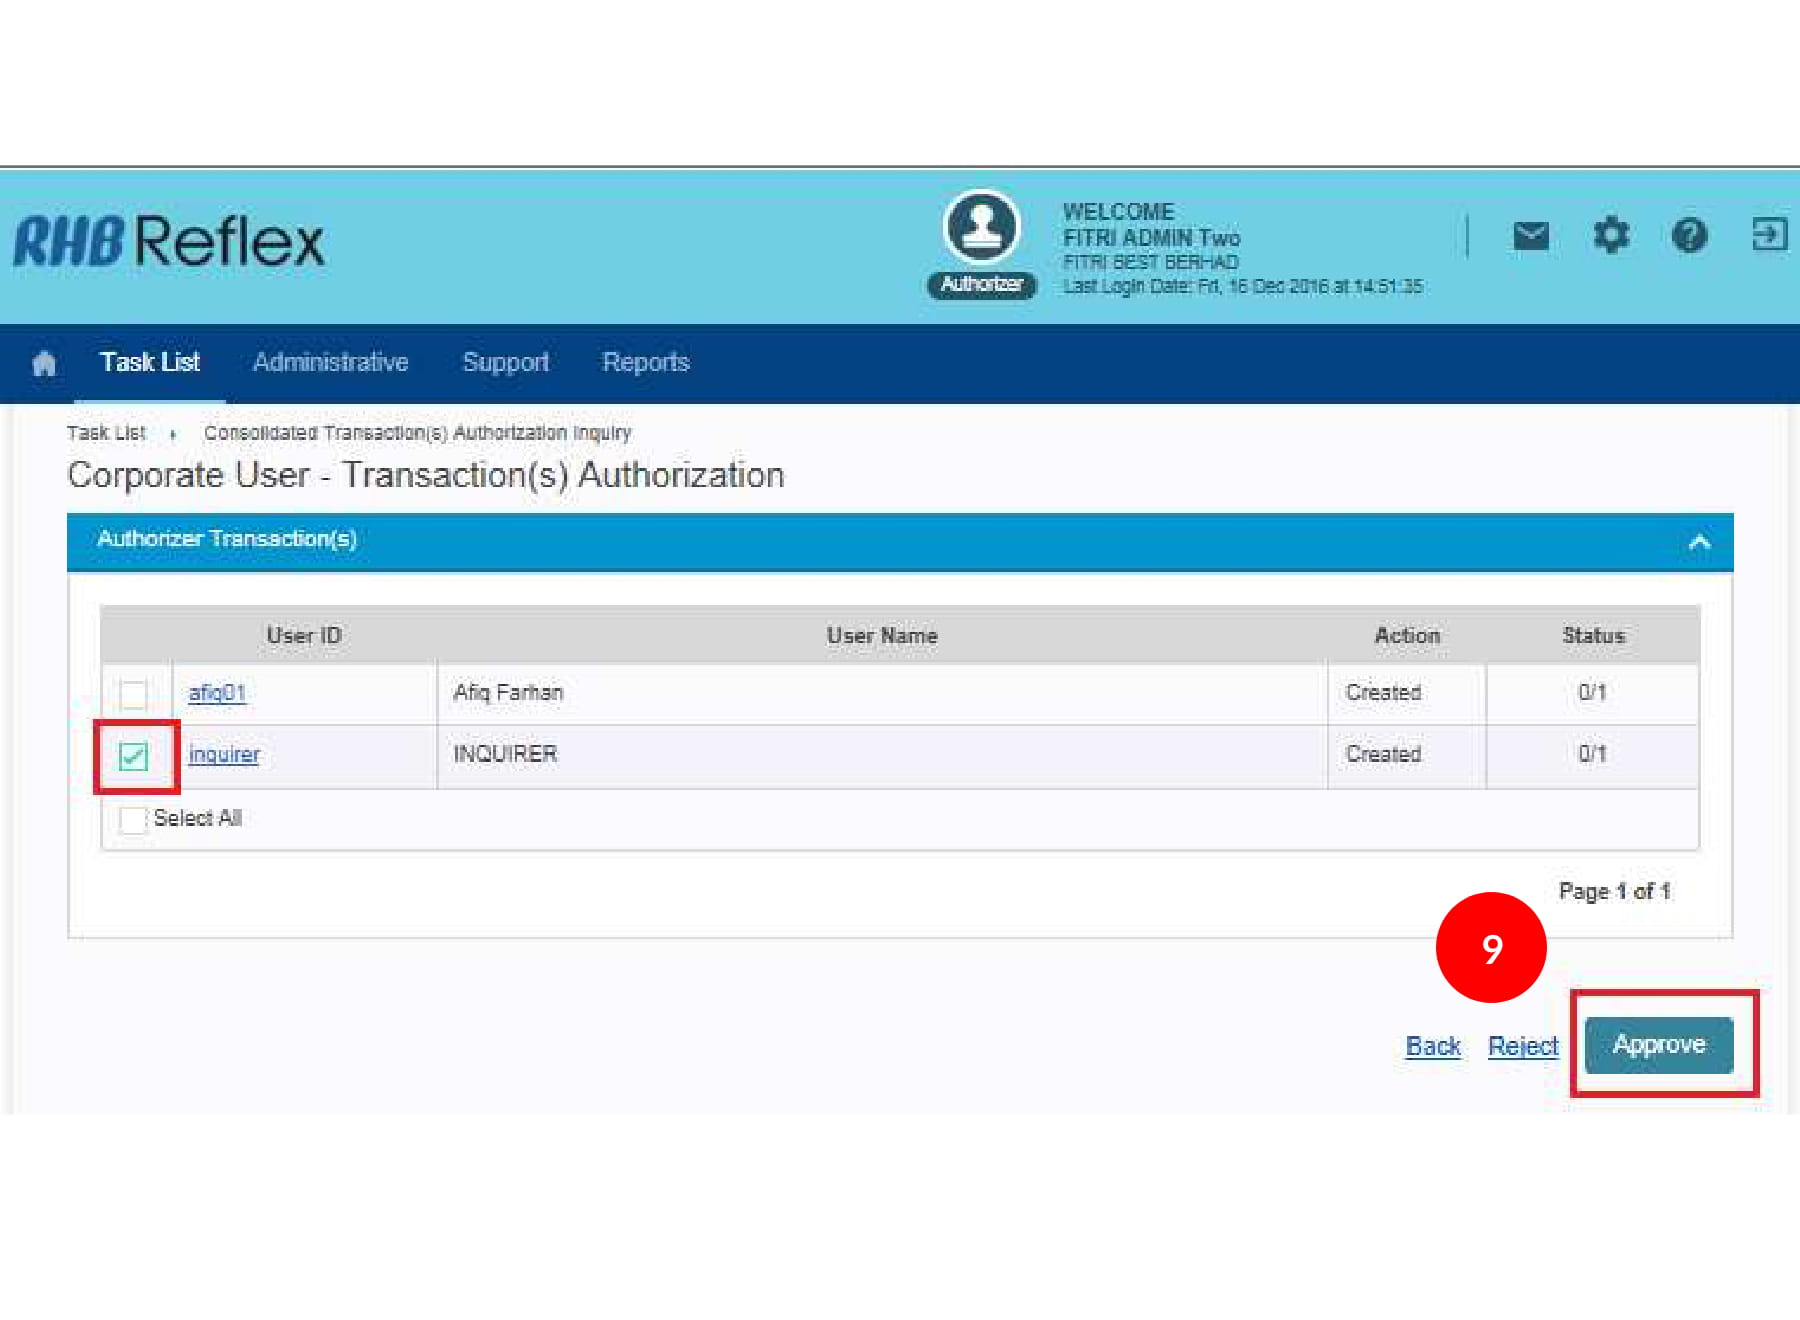Open settings via the gear icon

(x=1610, y=236)
